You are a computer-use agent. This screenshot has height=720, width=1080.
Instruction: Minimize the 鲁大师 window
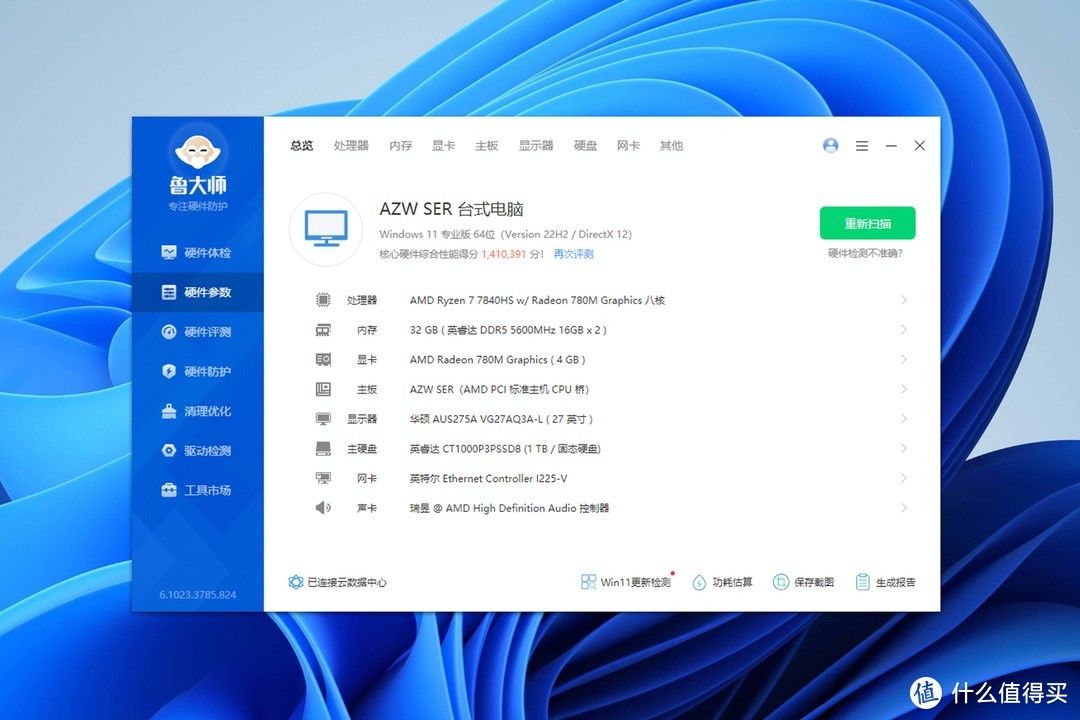click(x=891, y=146)
